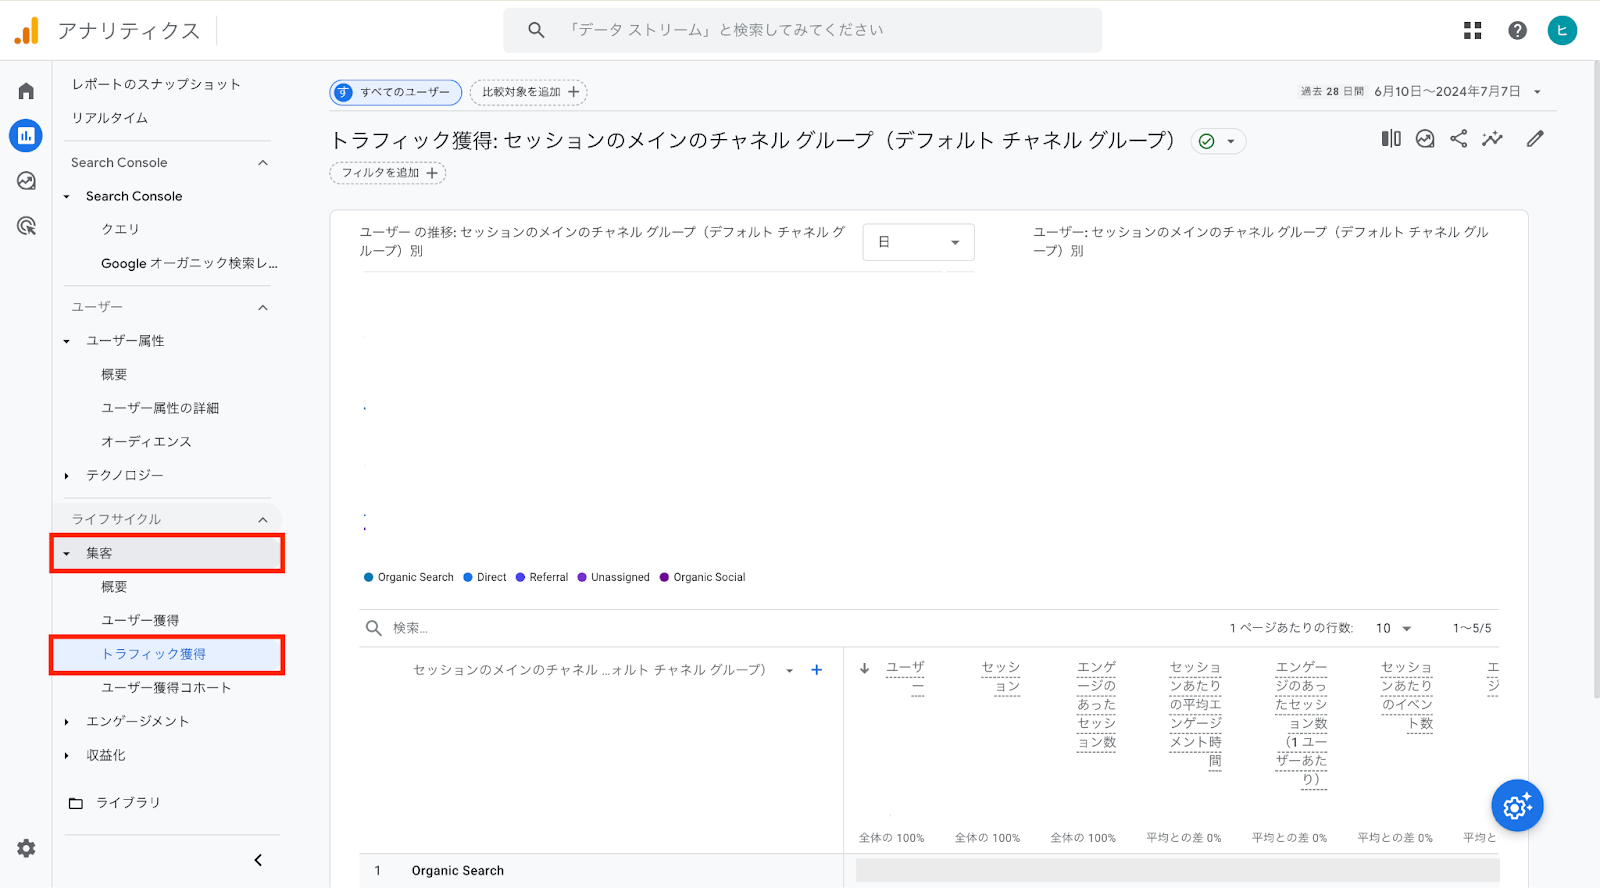
Task: Collapse the 集客 tree item
Action: click(67, 554)
